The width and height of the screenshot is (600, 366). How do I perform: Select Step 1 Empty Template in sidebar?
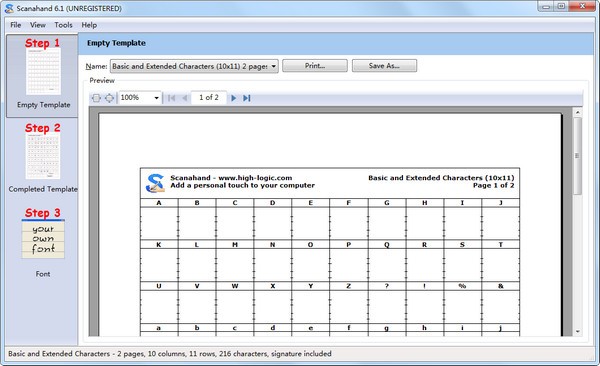pos(42,75)
